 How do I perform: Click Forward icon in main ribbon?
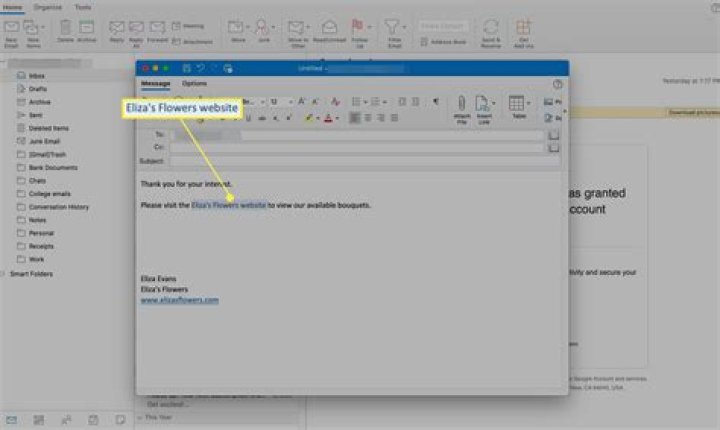click(x=157, y=28)
